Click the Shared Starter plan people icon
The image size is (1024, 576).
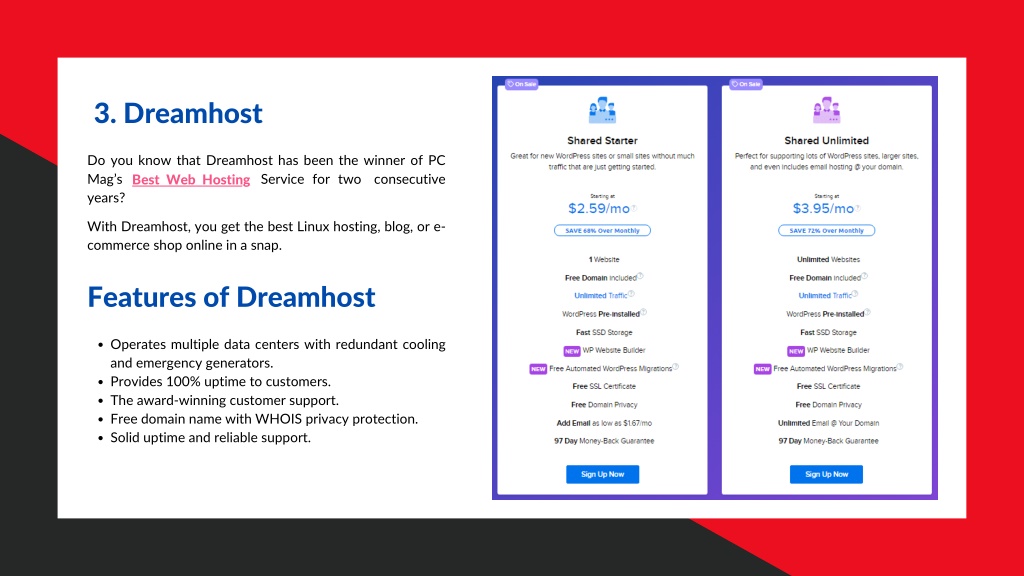(x=602, y=110)
